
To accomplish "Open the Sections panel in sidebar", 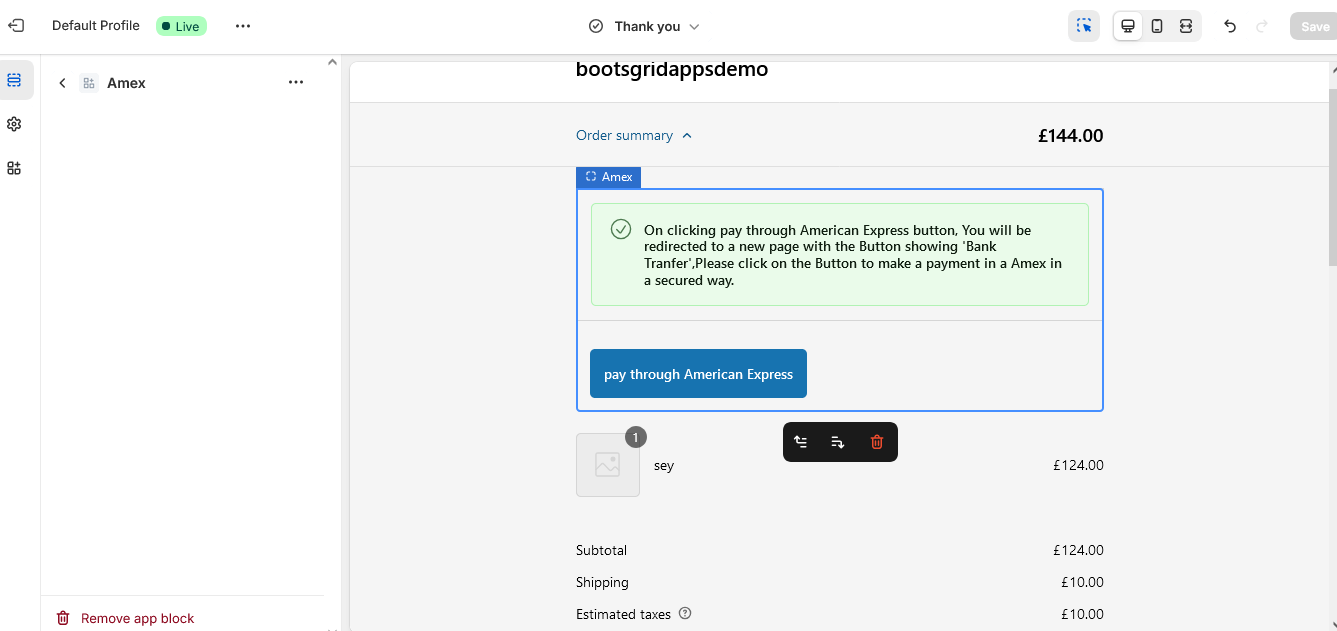I will coord(14,80).
